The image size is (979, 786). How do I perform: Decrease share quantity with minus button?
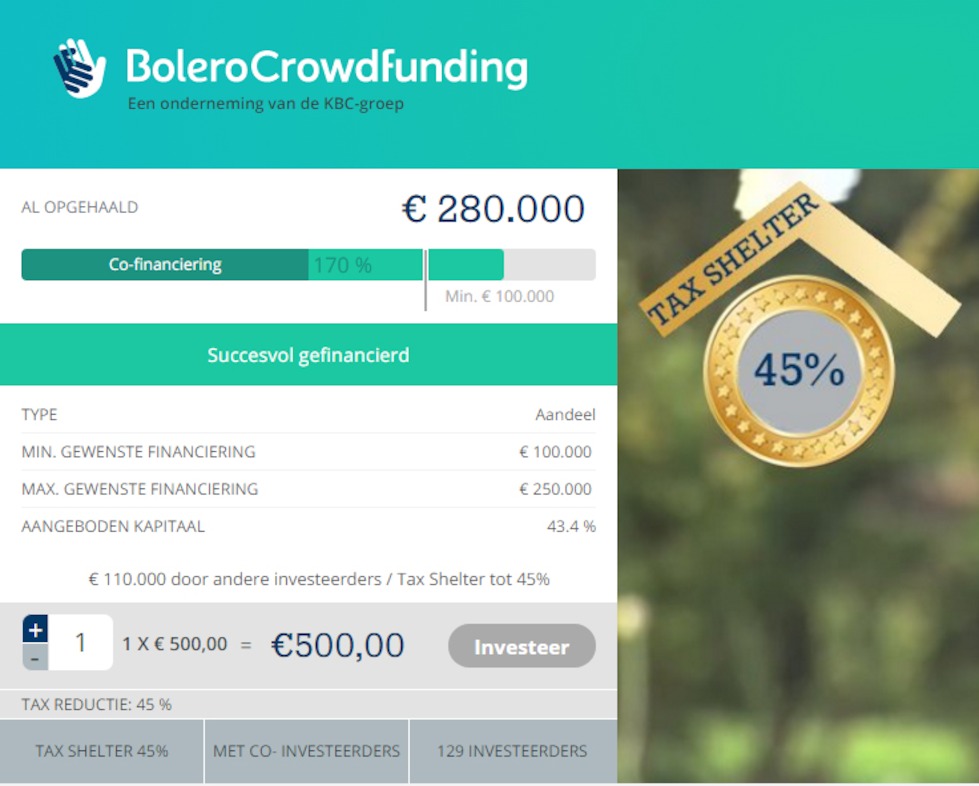(35, 657)
